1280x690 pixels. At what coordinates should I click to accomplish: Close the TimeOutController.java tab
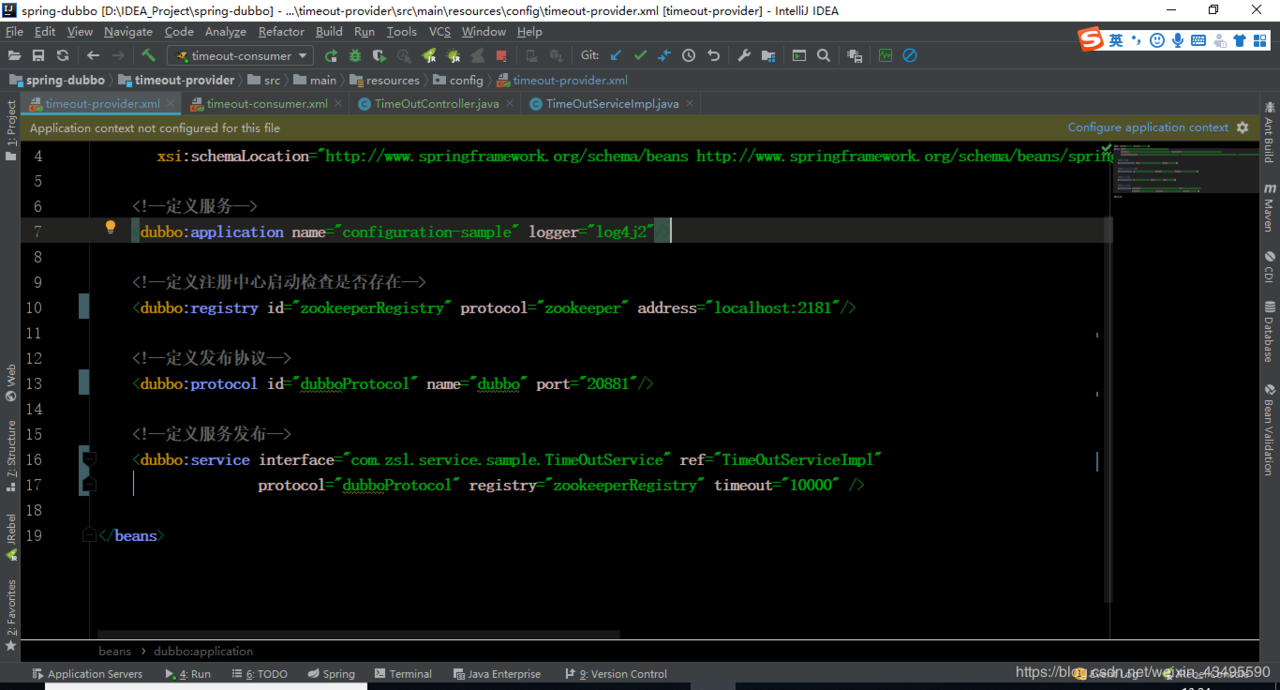(510, 103)
